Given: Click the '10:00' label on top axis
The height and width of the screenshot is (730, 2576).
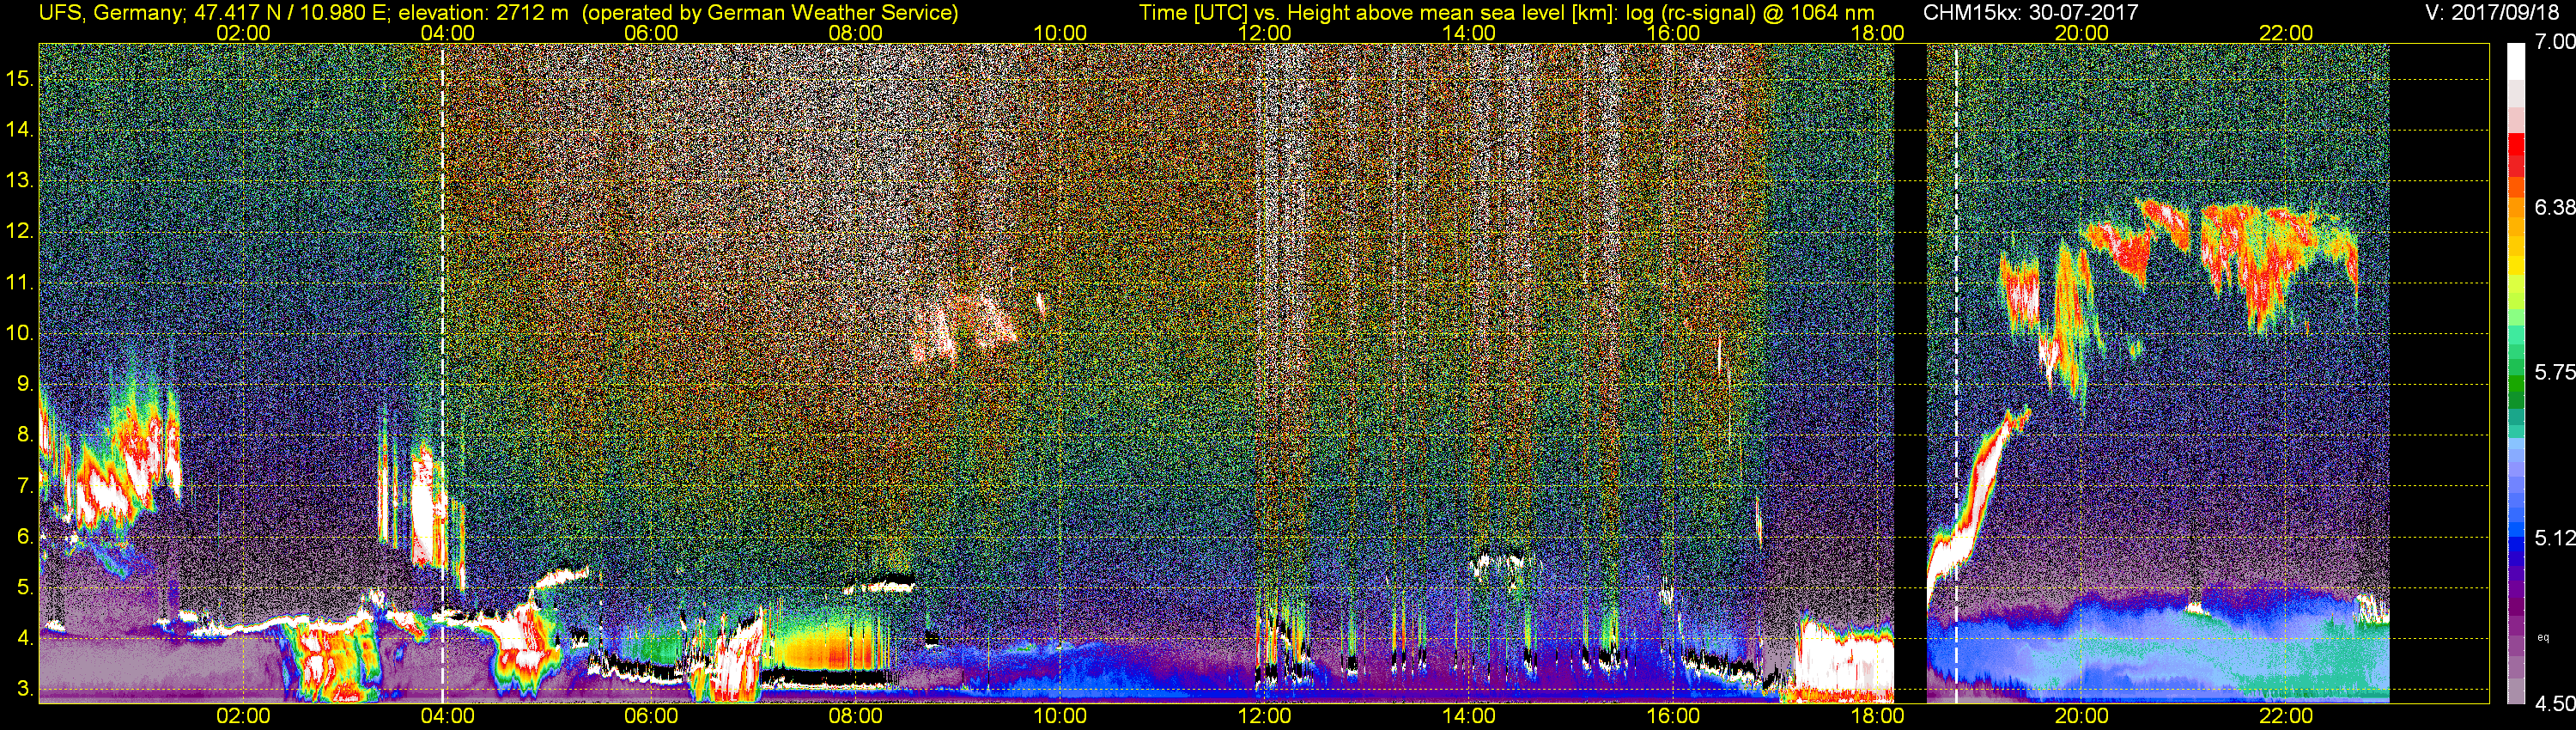Looking at the screenshot, I should click(1060, 33).
